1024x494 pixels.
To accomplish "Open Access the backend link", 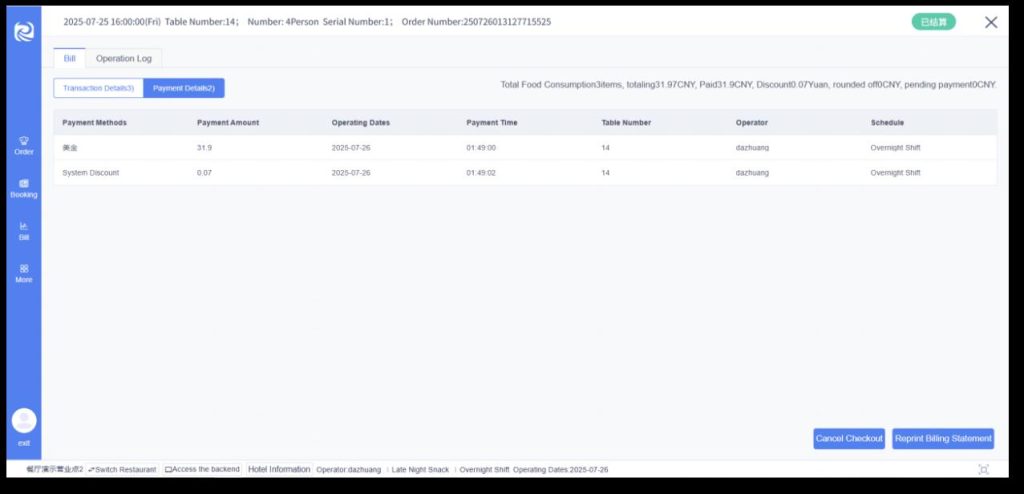I will pyautogui.click(x=203, y=469).
